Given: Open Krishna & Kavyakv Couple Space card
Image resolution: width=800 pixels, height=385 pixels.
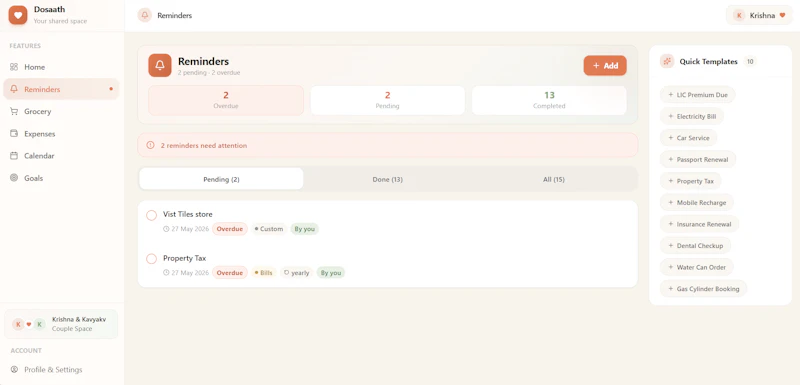Looking at the screenshot, I should click(61, 324).
